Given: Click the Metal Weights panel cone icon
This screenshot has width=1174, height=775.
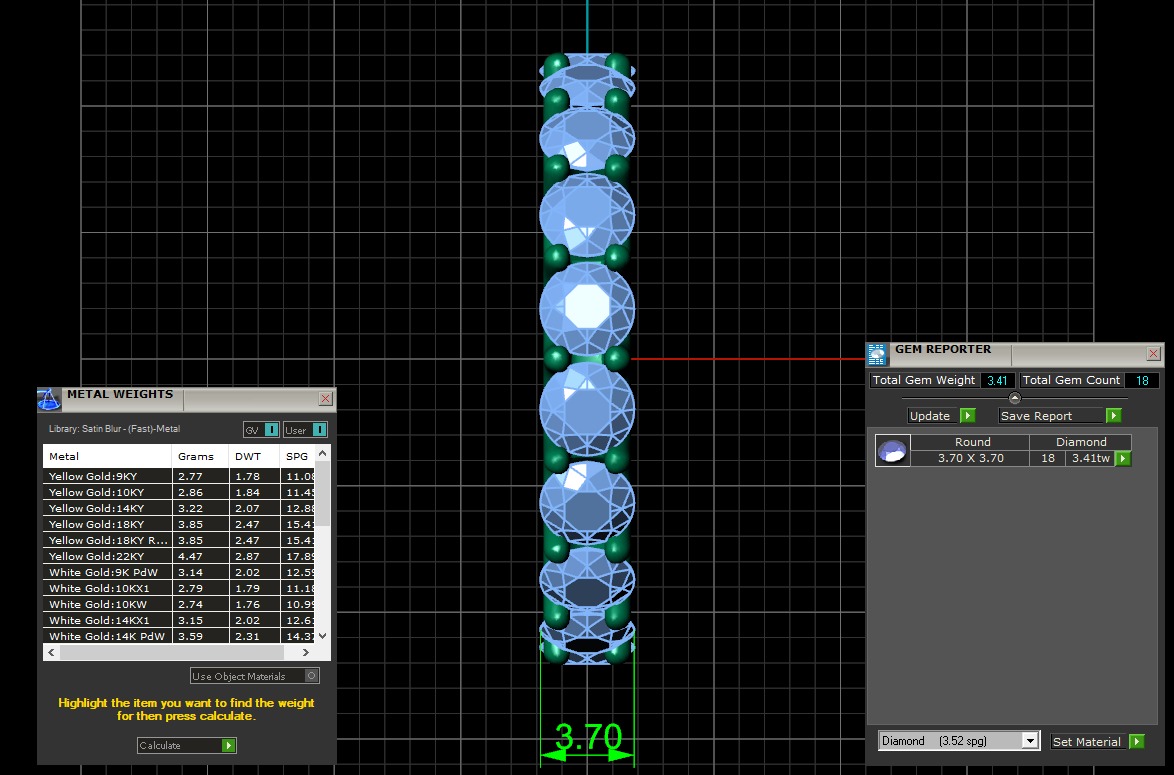Looking at the screenshot, I should click(x=49, y=400).
